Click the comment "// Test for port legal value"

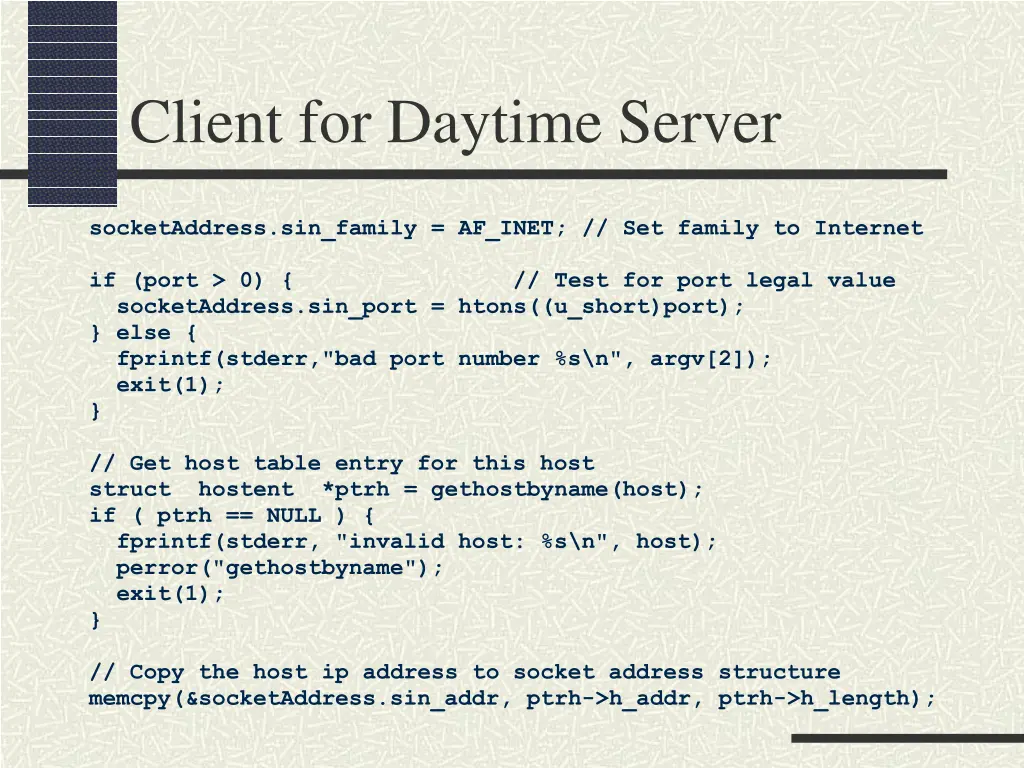[704, 281]
